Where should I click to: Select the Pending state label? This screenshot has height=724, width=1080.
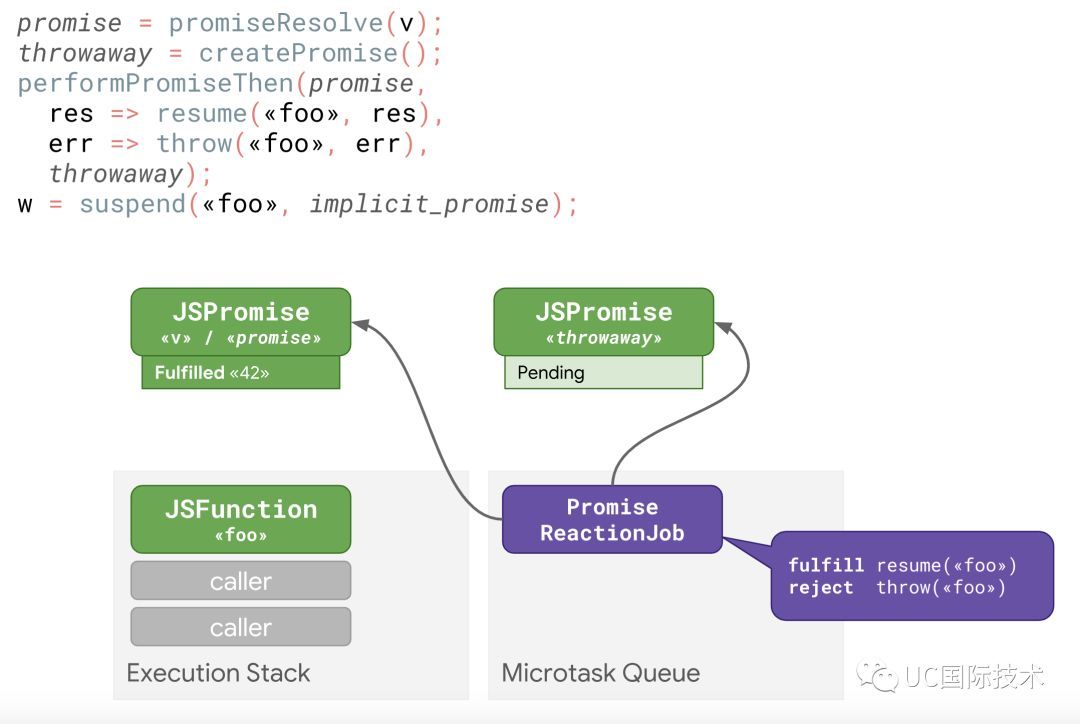pos(603,373)
